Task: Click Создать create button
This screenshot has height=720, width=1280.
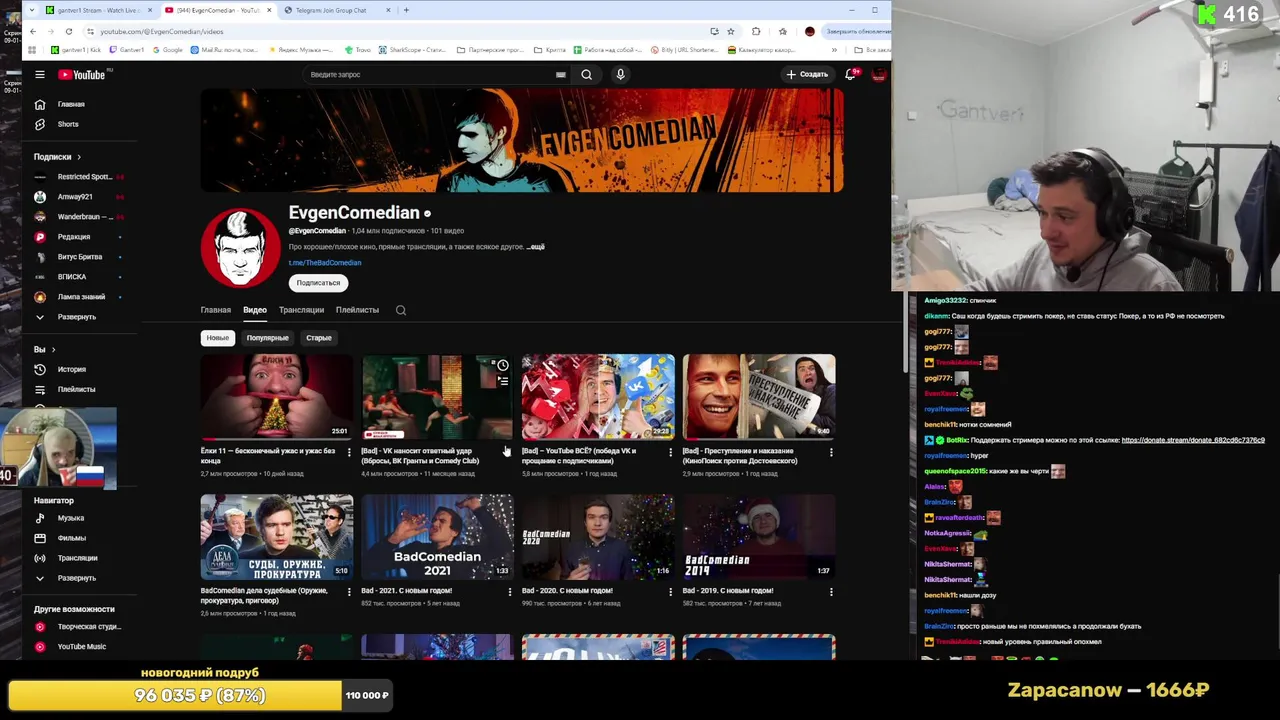Action: click(x=807, y=74)
